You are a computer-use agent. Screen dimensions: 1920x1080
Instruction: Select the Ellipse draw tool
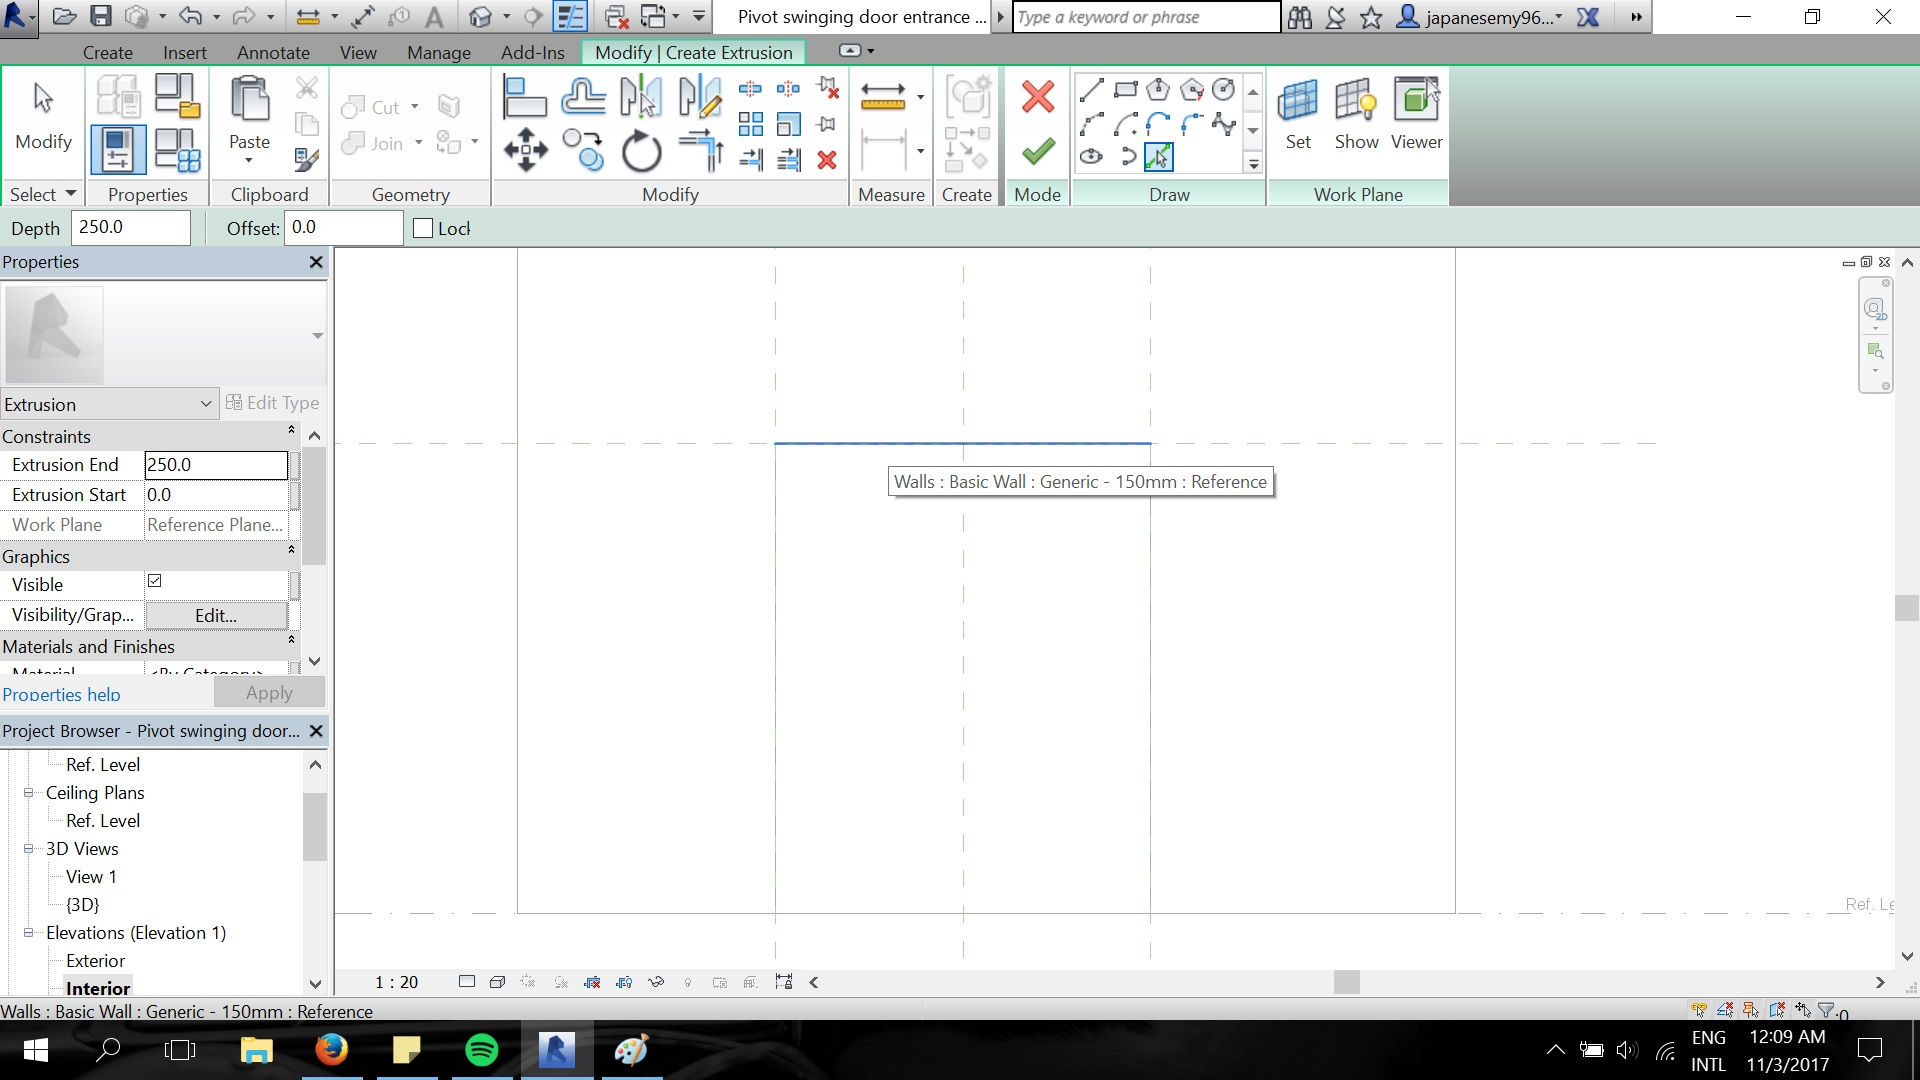tap(1091, 157)
